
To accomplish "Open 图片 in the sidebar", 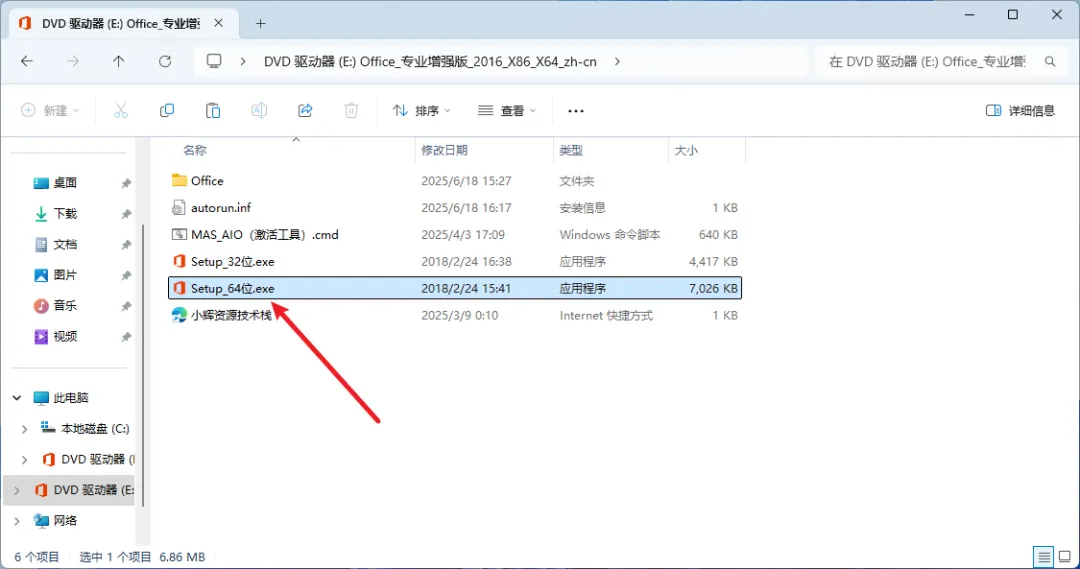I will pyautogui.click(x=65, y=275).
